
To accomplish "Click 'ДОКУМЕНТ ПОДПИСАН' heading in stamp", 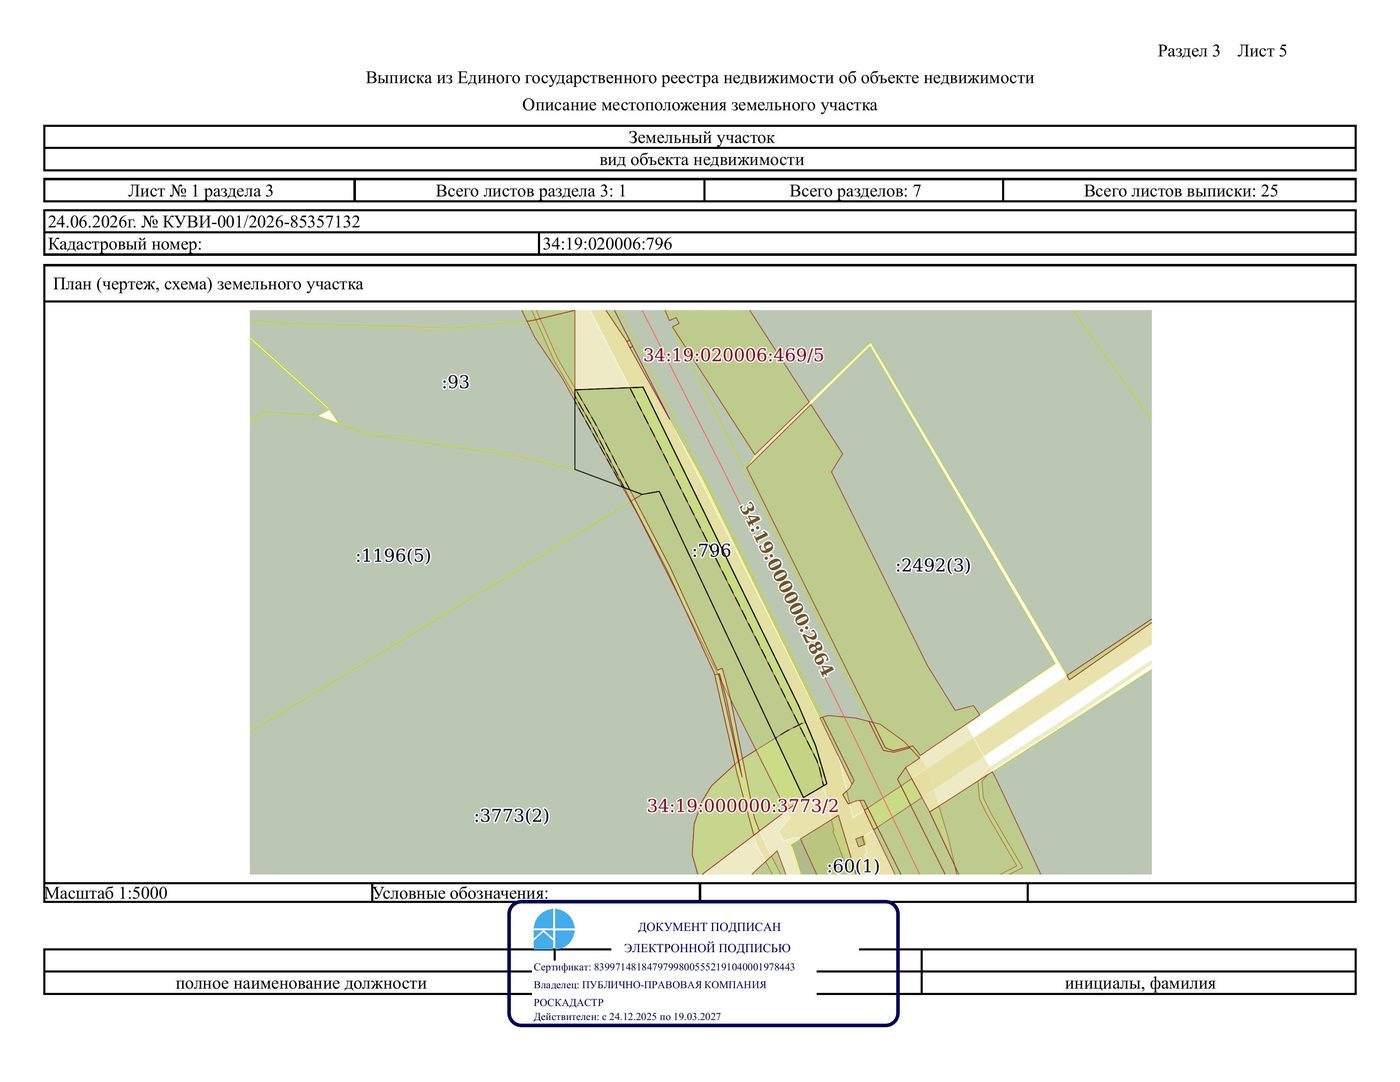I will pyautogui.click(x=709, y=927).
